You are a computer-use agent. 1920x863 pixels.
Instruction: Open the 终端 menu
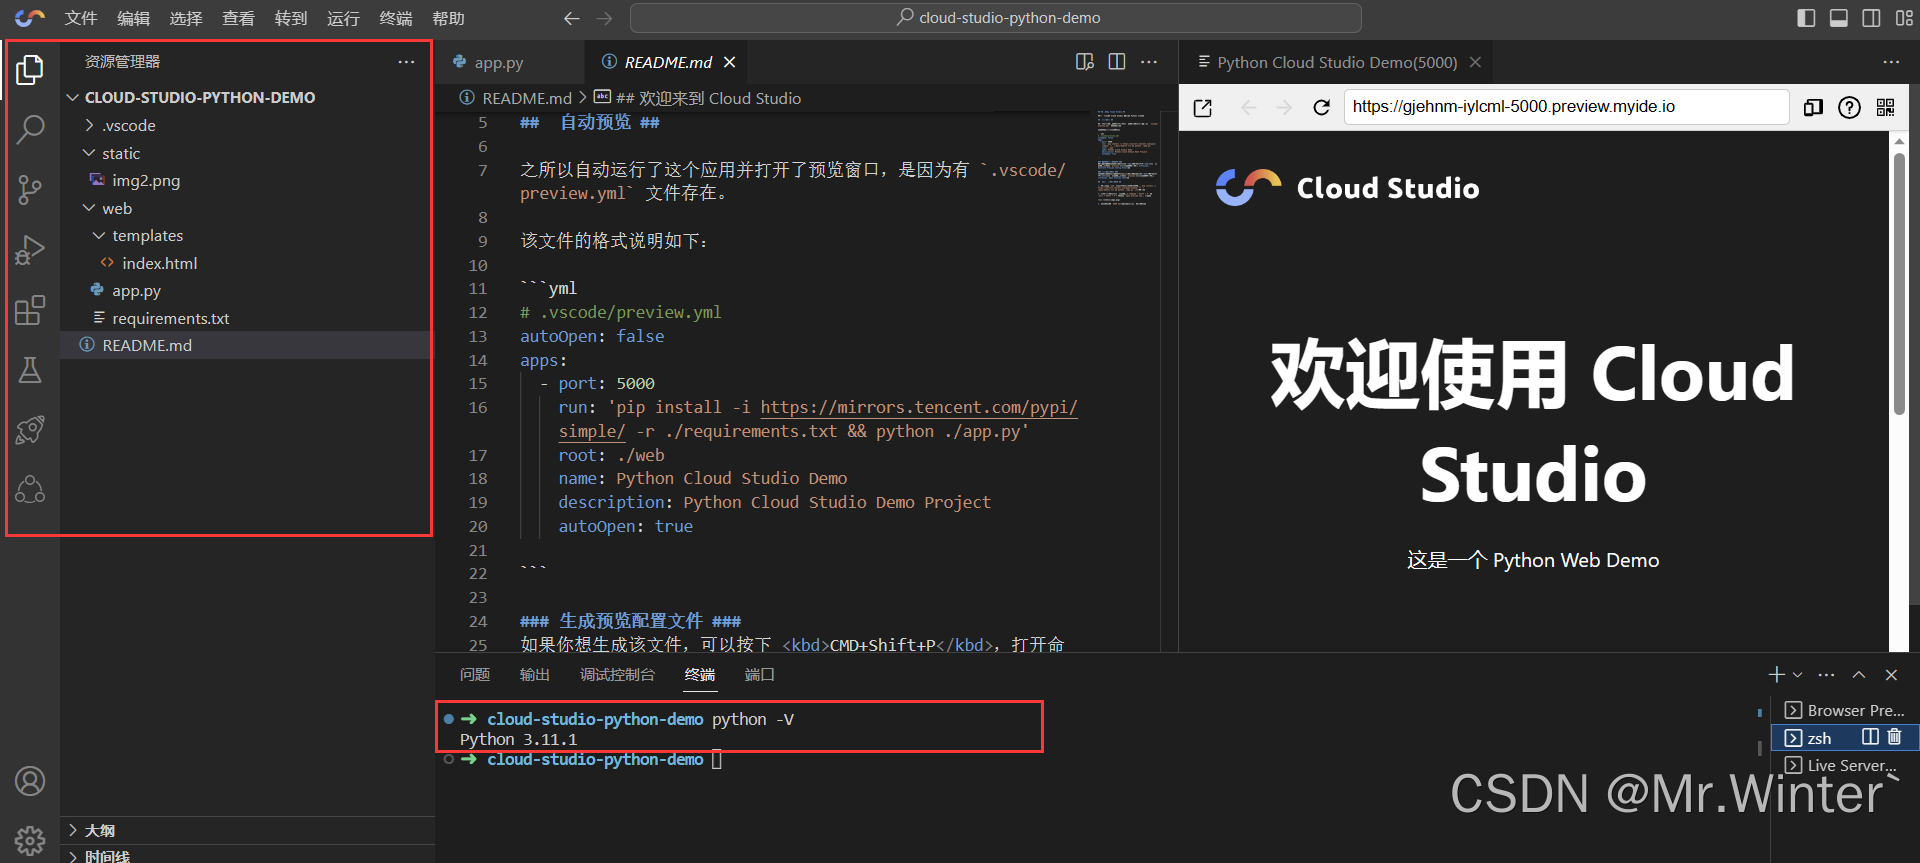396,18
